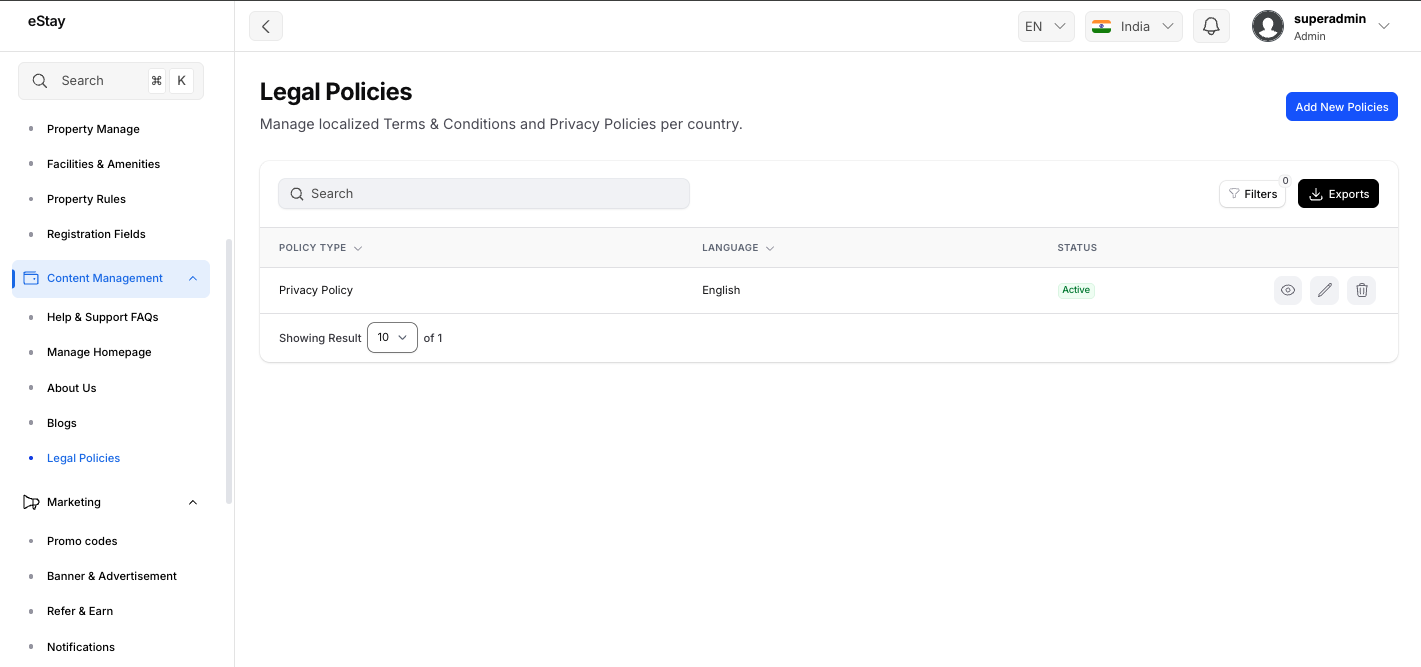
Task: Click the sidebar vertical scrollbar
Action: (x=229, y=370)
